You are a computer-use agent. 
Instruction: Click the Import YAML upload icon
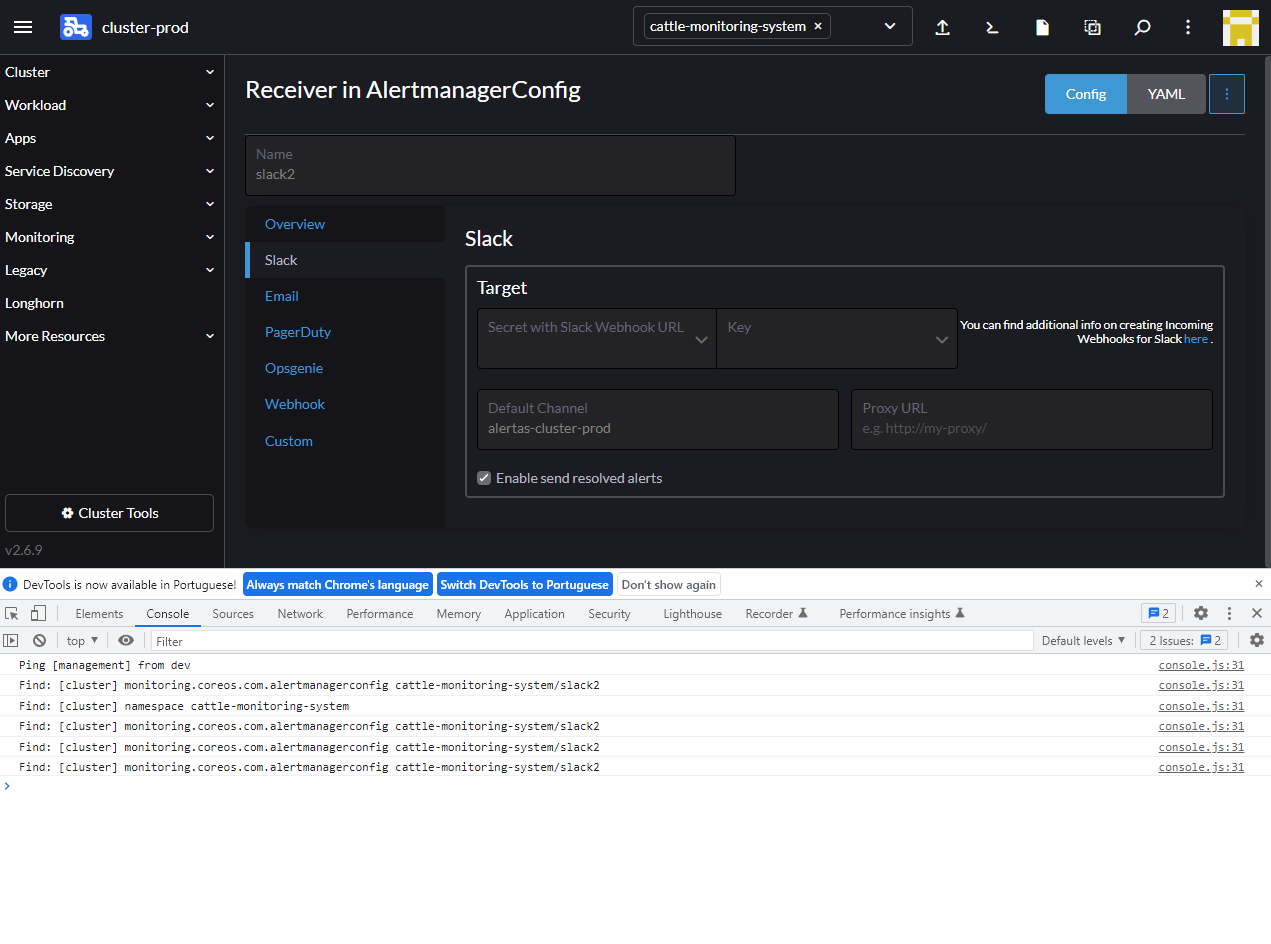point(941,27)
